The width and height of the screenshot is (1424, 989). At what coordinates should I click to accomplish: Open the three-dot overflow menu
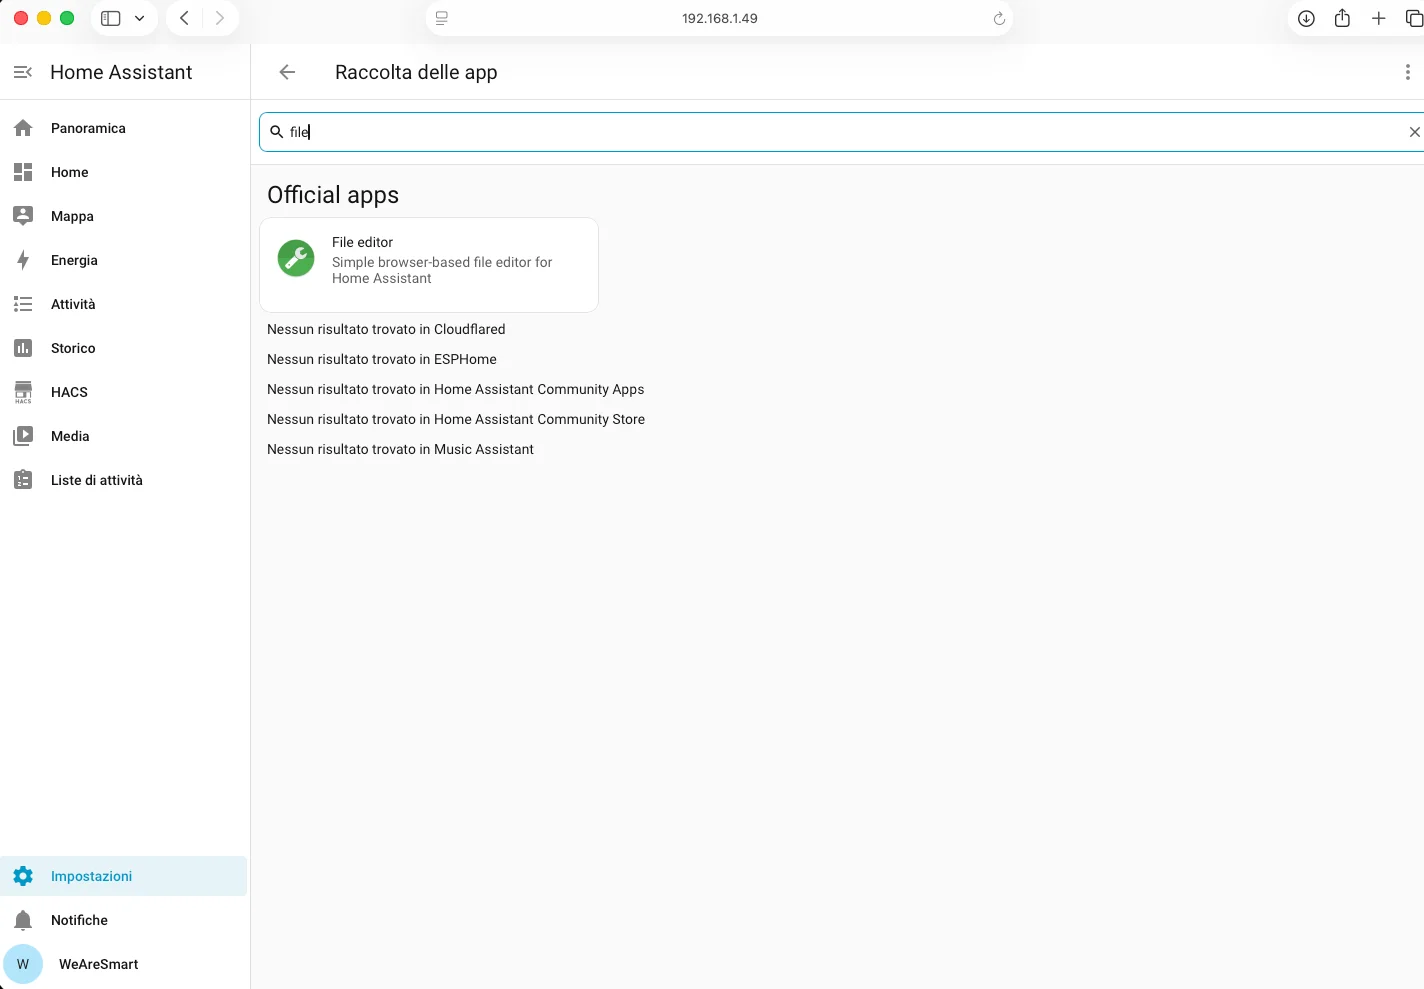coord(1408,72)
